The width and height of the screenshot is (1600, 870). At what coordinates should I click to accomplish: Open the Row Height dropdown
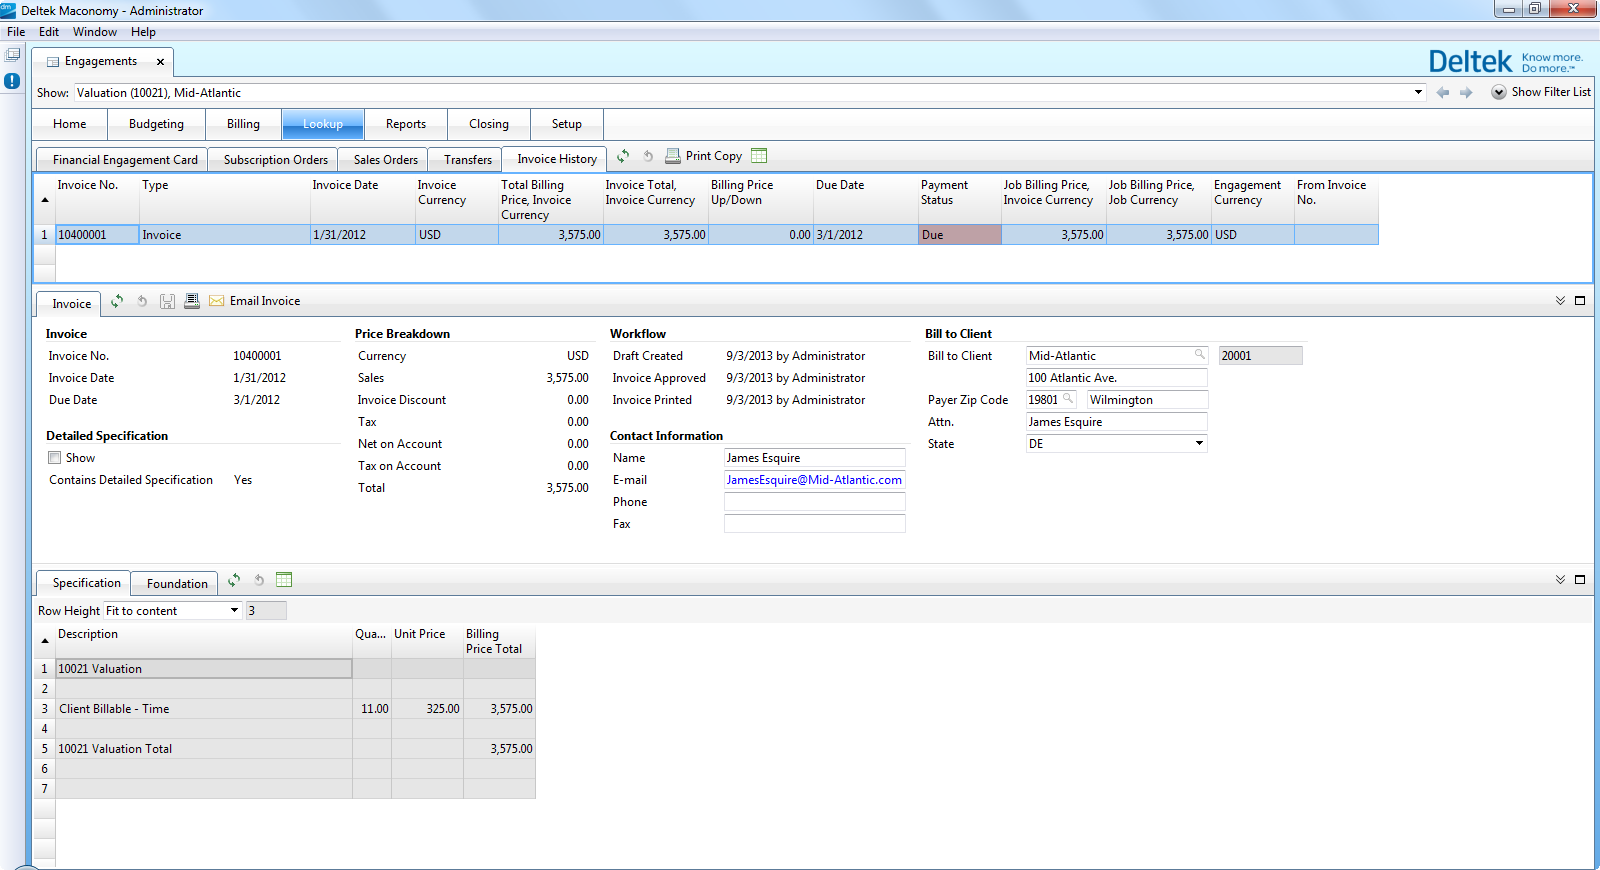coord(234,611)
